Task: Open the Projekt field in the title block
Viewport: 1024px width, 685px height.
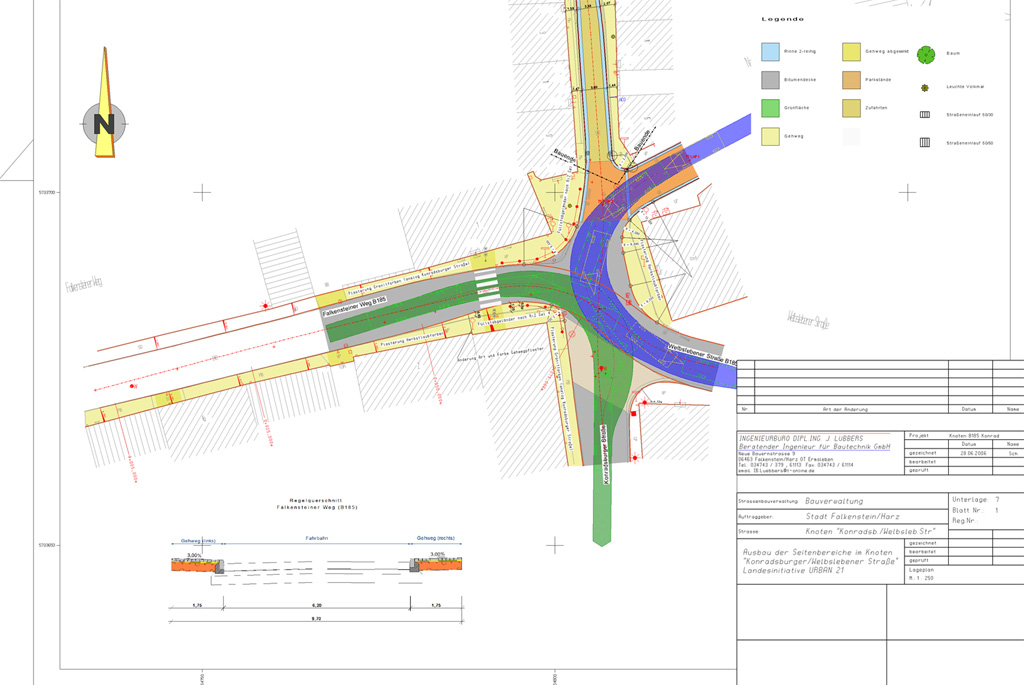Action: click(921, 436)
